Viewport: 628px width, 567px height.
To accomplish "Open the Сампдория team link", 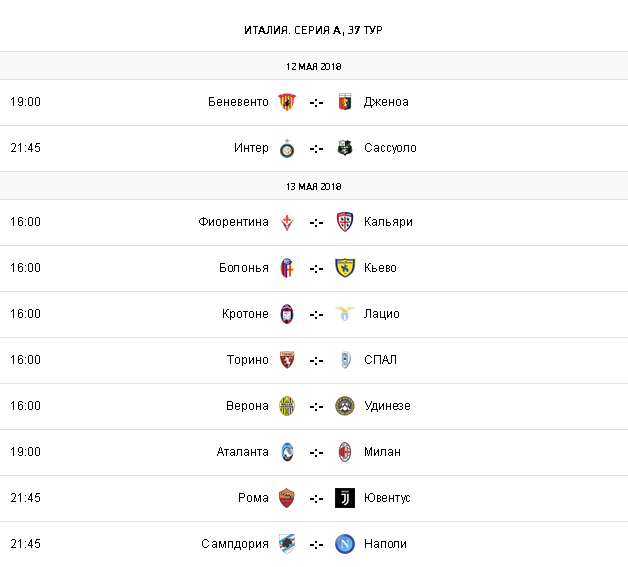I will 234,544.
